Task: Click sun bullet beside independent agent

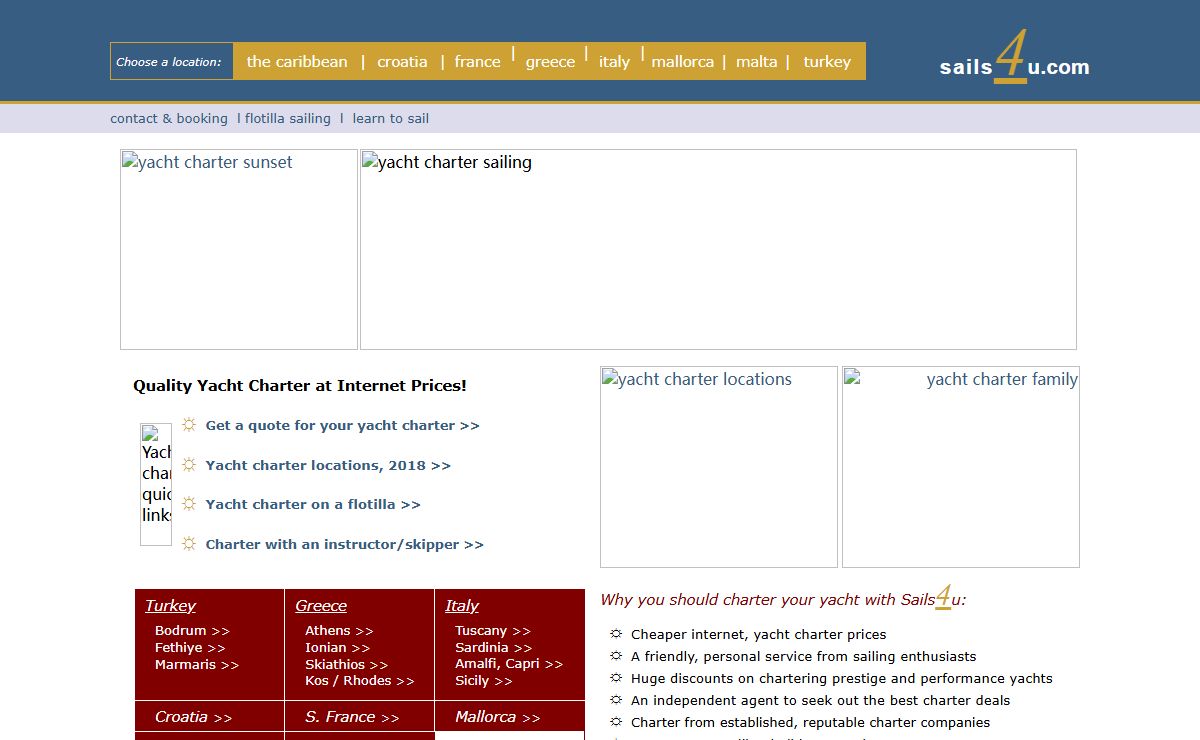Action: pos(616,699)
